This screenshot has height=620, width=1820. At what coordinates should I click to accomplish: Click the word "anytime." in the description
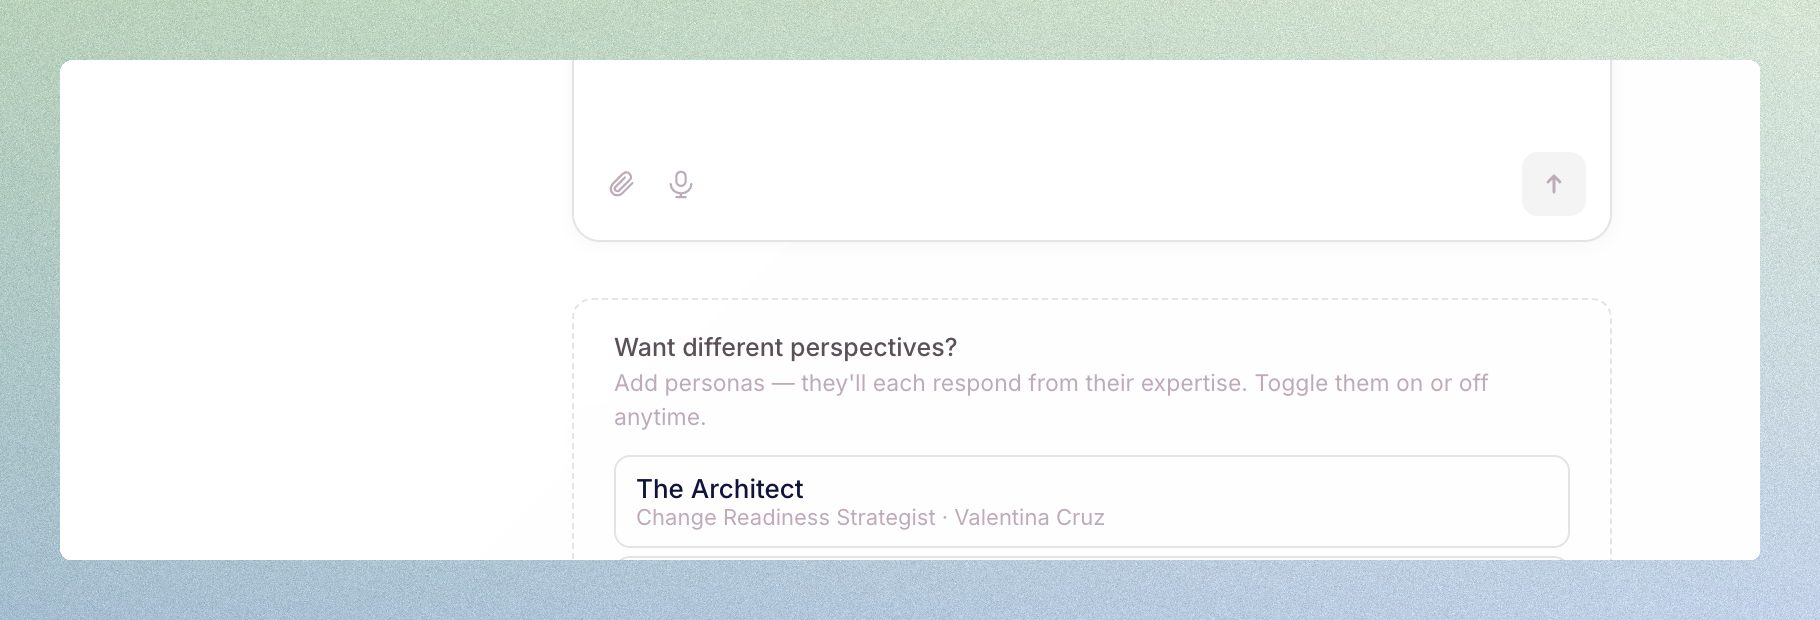tap(660, 418)
